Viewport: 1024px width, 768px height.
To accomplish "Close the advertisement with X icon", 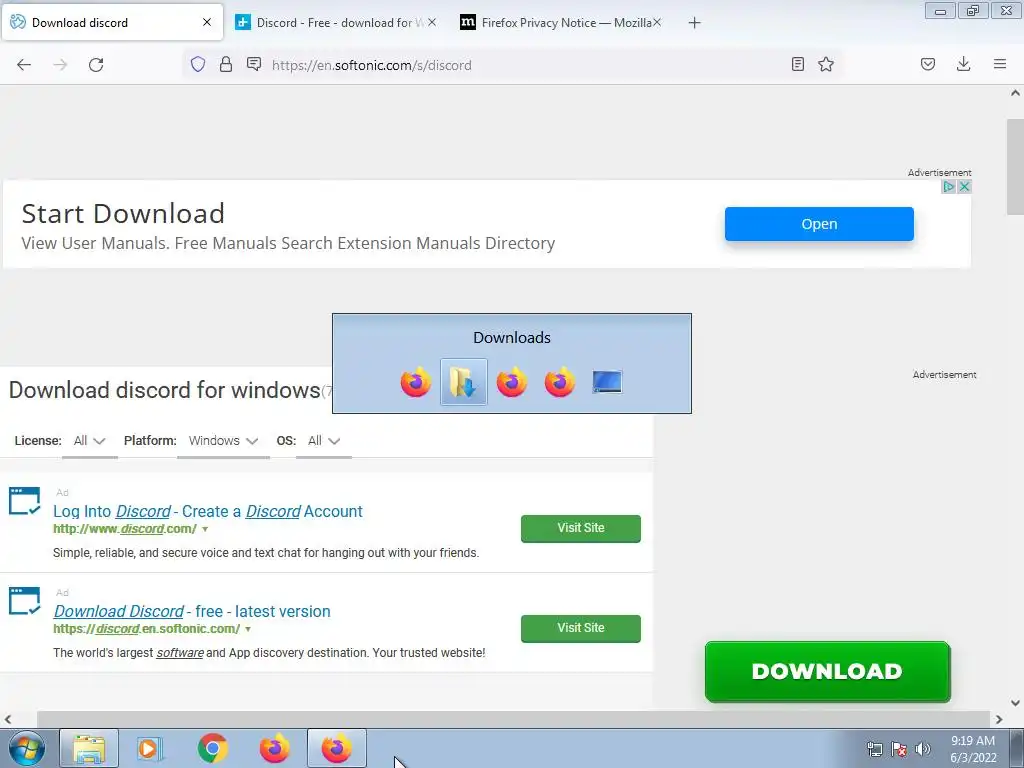I will pos(964,187).
